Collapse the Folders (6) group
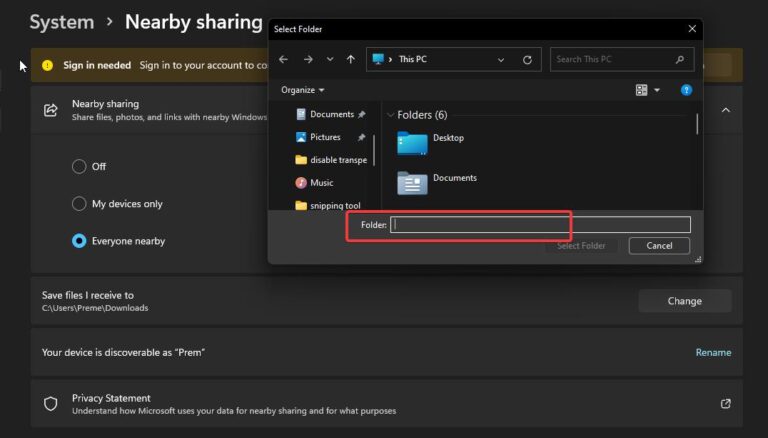Viewport: 768px width, 438px height. [390, 115]
